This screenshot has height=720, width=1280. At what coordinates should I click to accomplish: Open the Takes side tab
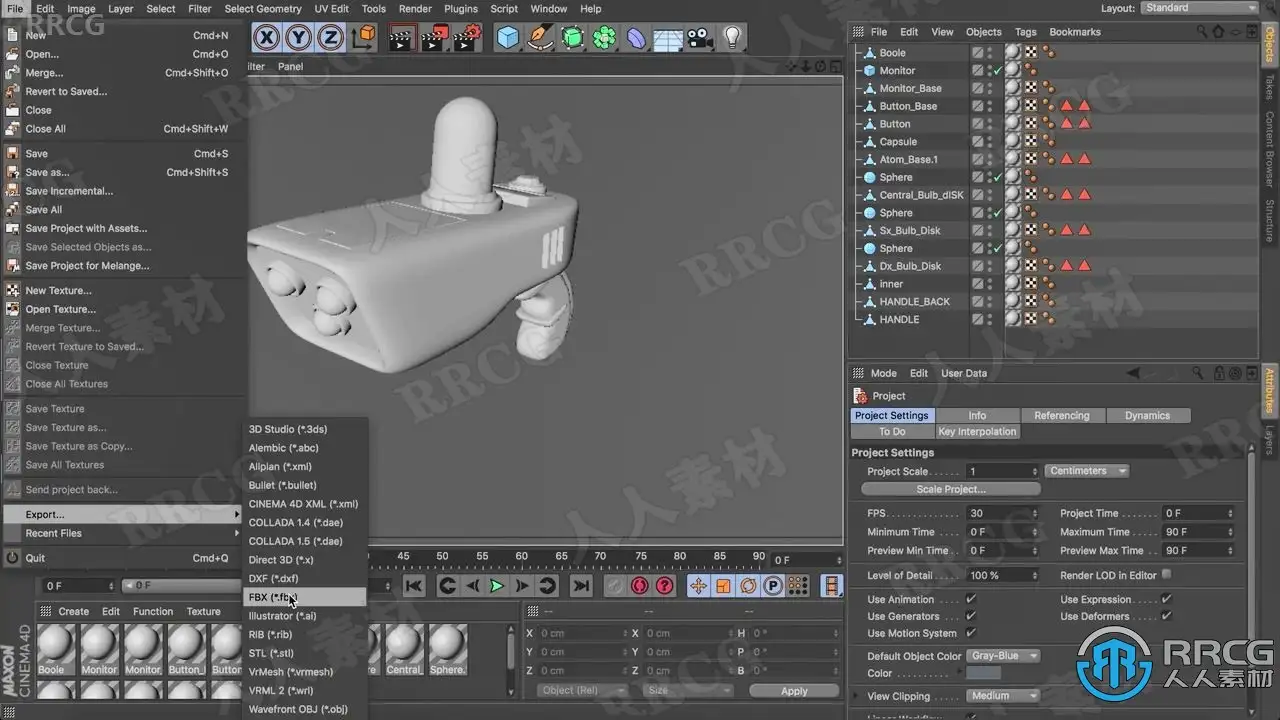click(1270, 87)
